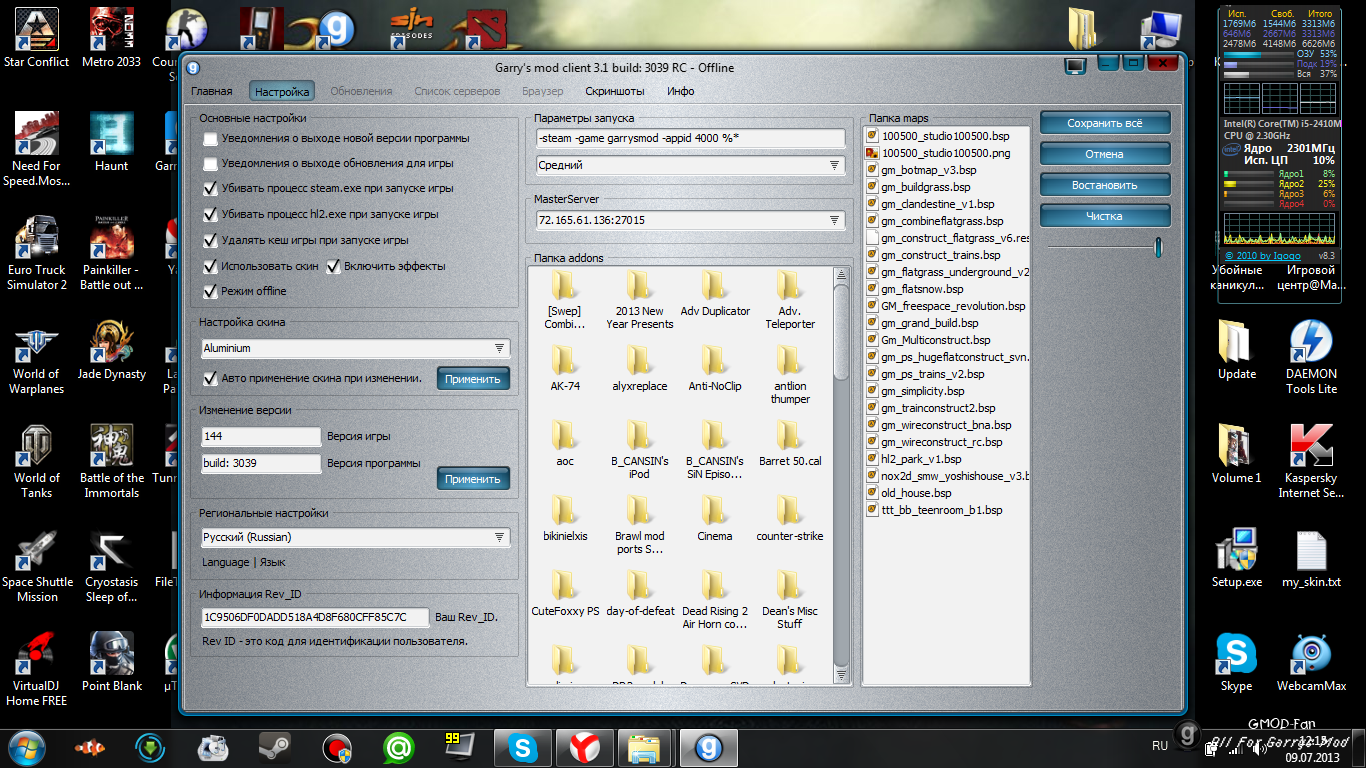Open the alyxreplace addon folder
This screenshot has width=1366, height=768.
coord(639,368)
